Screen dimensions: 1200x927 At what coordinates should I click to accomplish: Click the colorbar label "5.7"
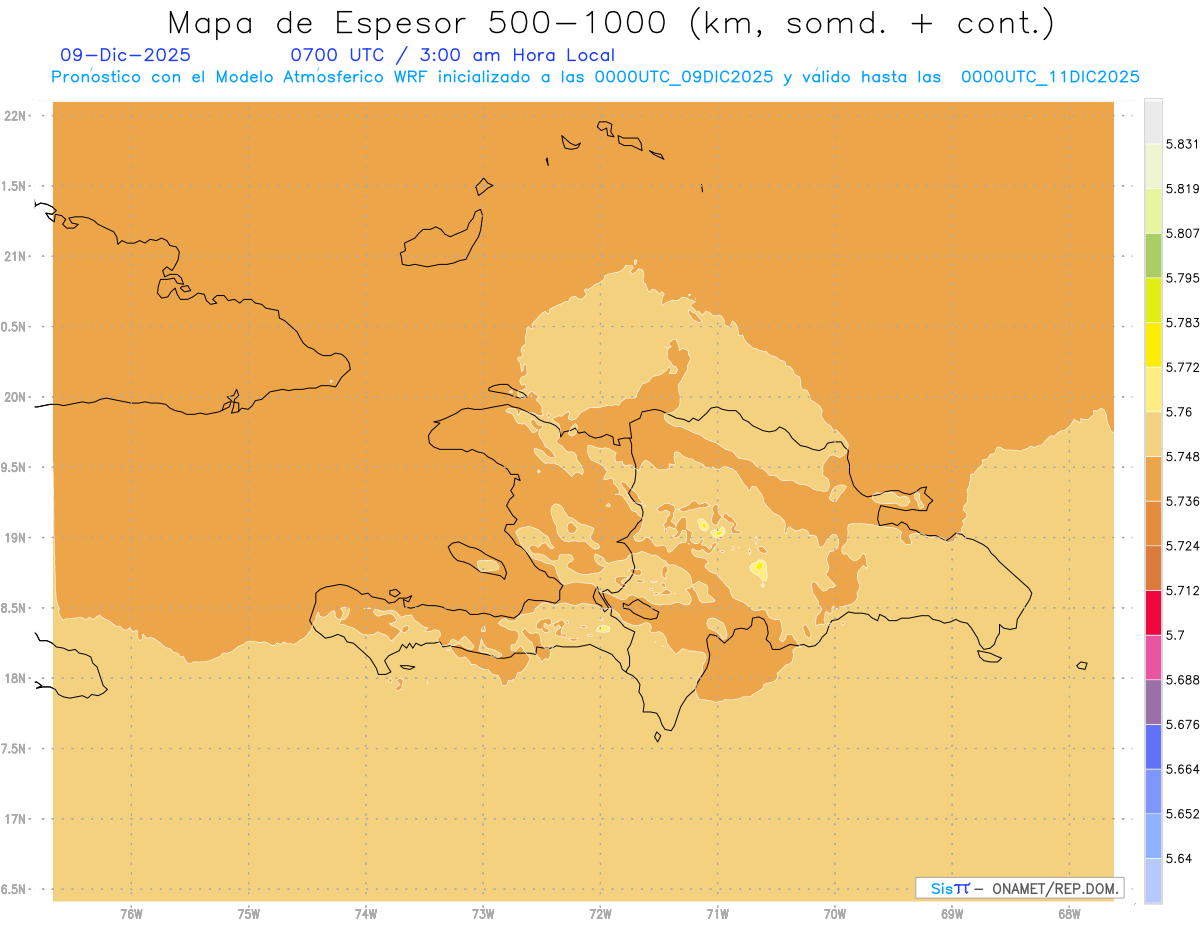[x=1175, y=635]
